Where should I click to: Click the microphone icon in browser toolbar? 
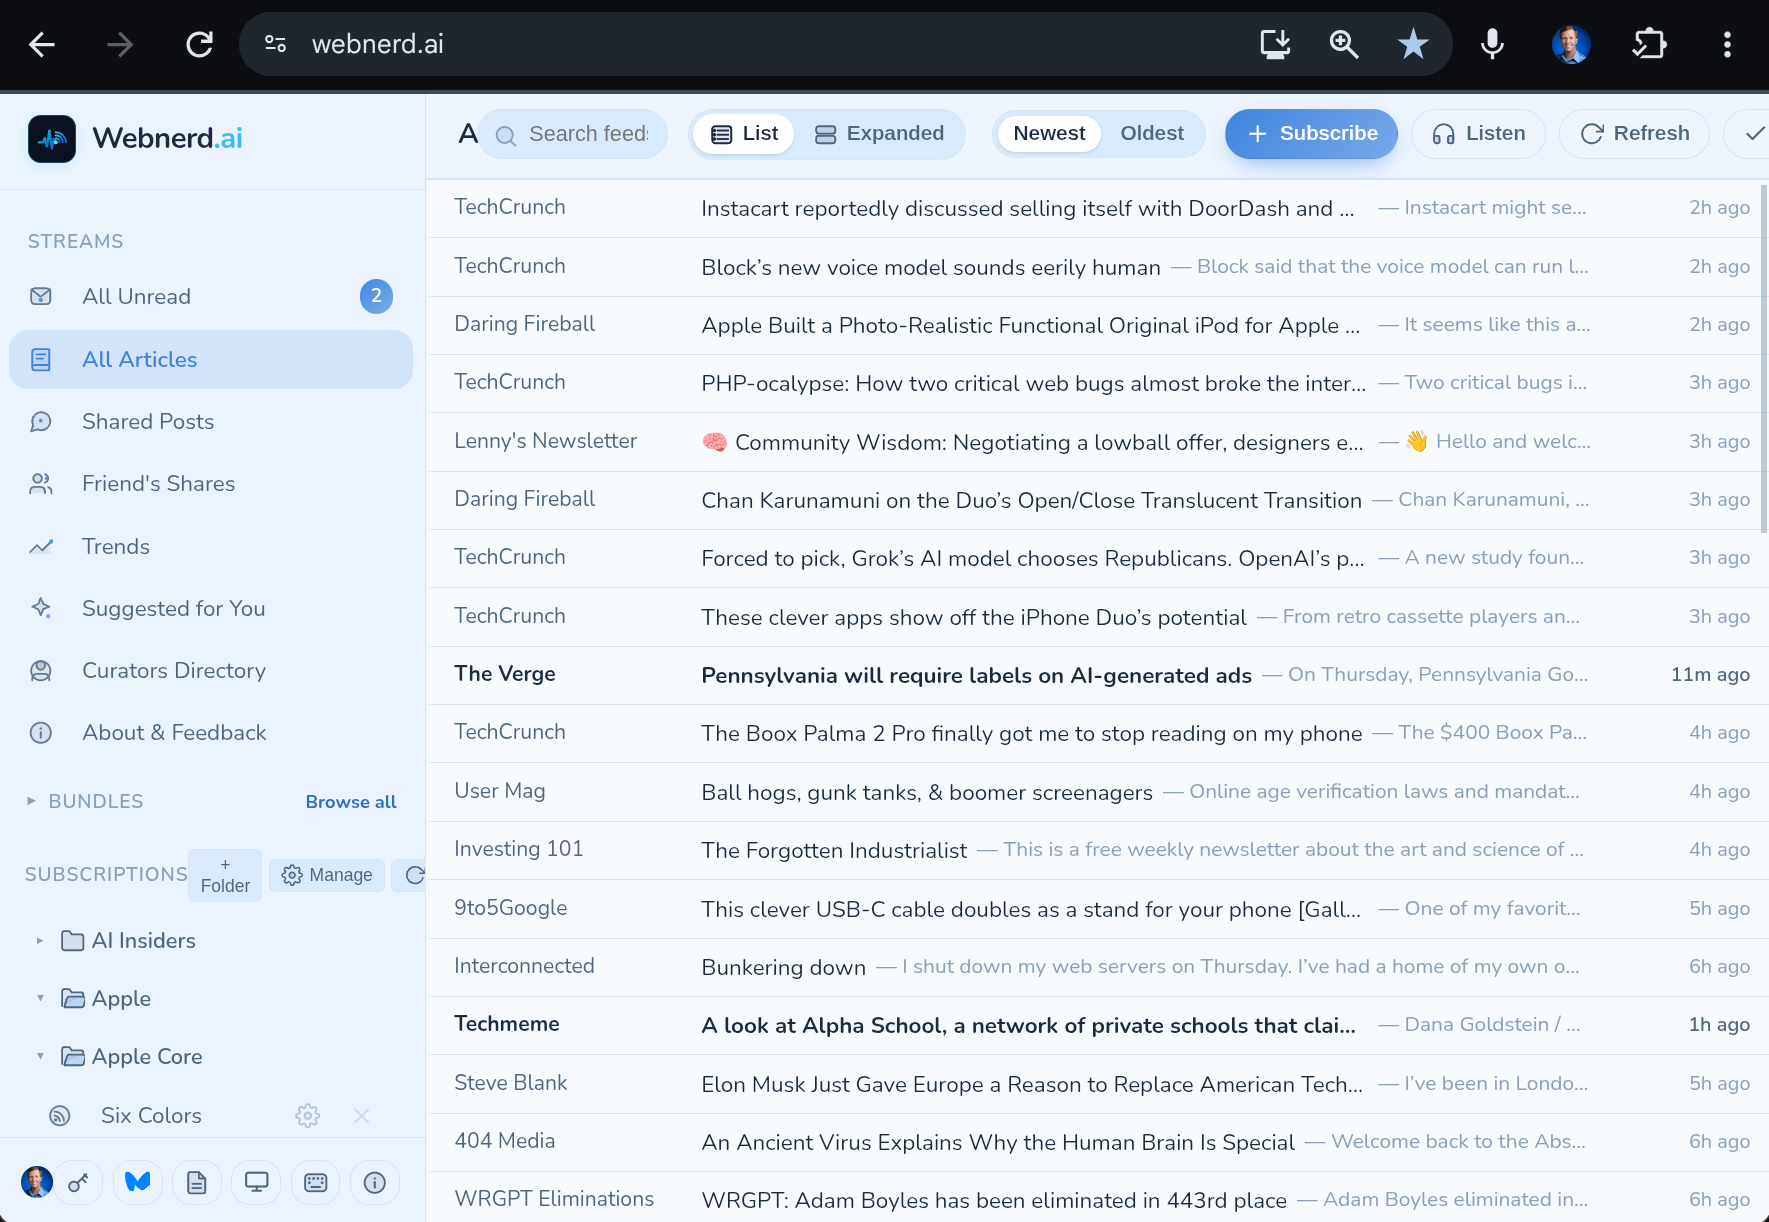tap(1492, 44)
